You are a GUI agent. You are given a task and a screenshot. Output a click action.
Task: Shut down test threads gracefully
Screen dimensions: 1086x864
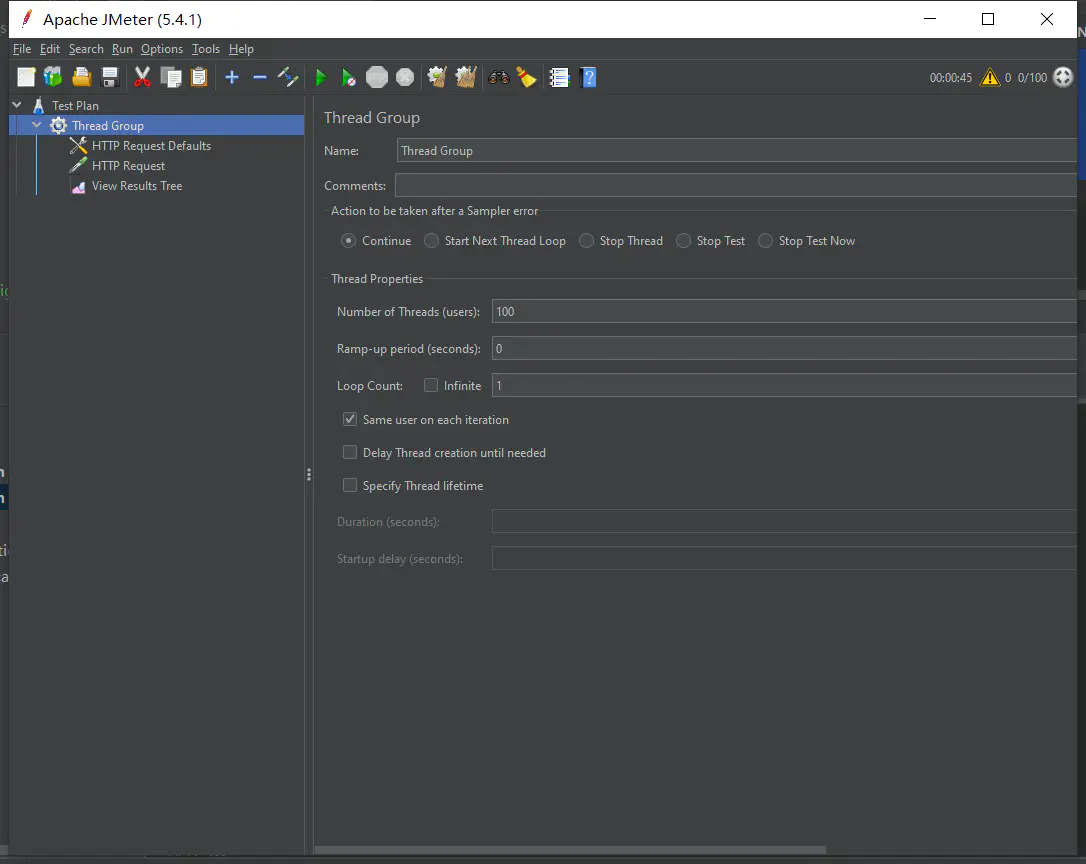coord(405,77)
